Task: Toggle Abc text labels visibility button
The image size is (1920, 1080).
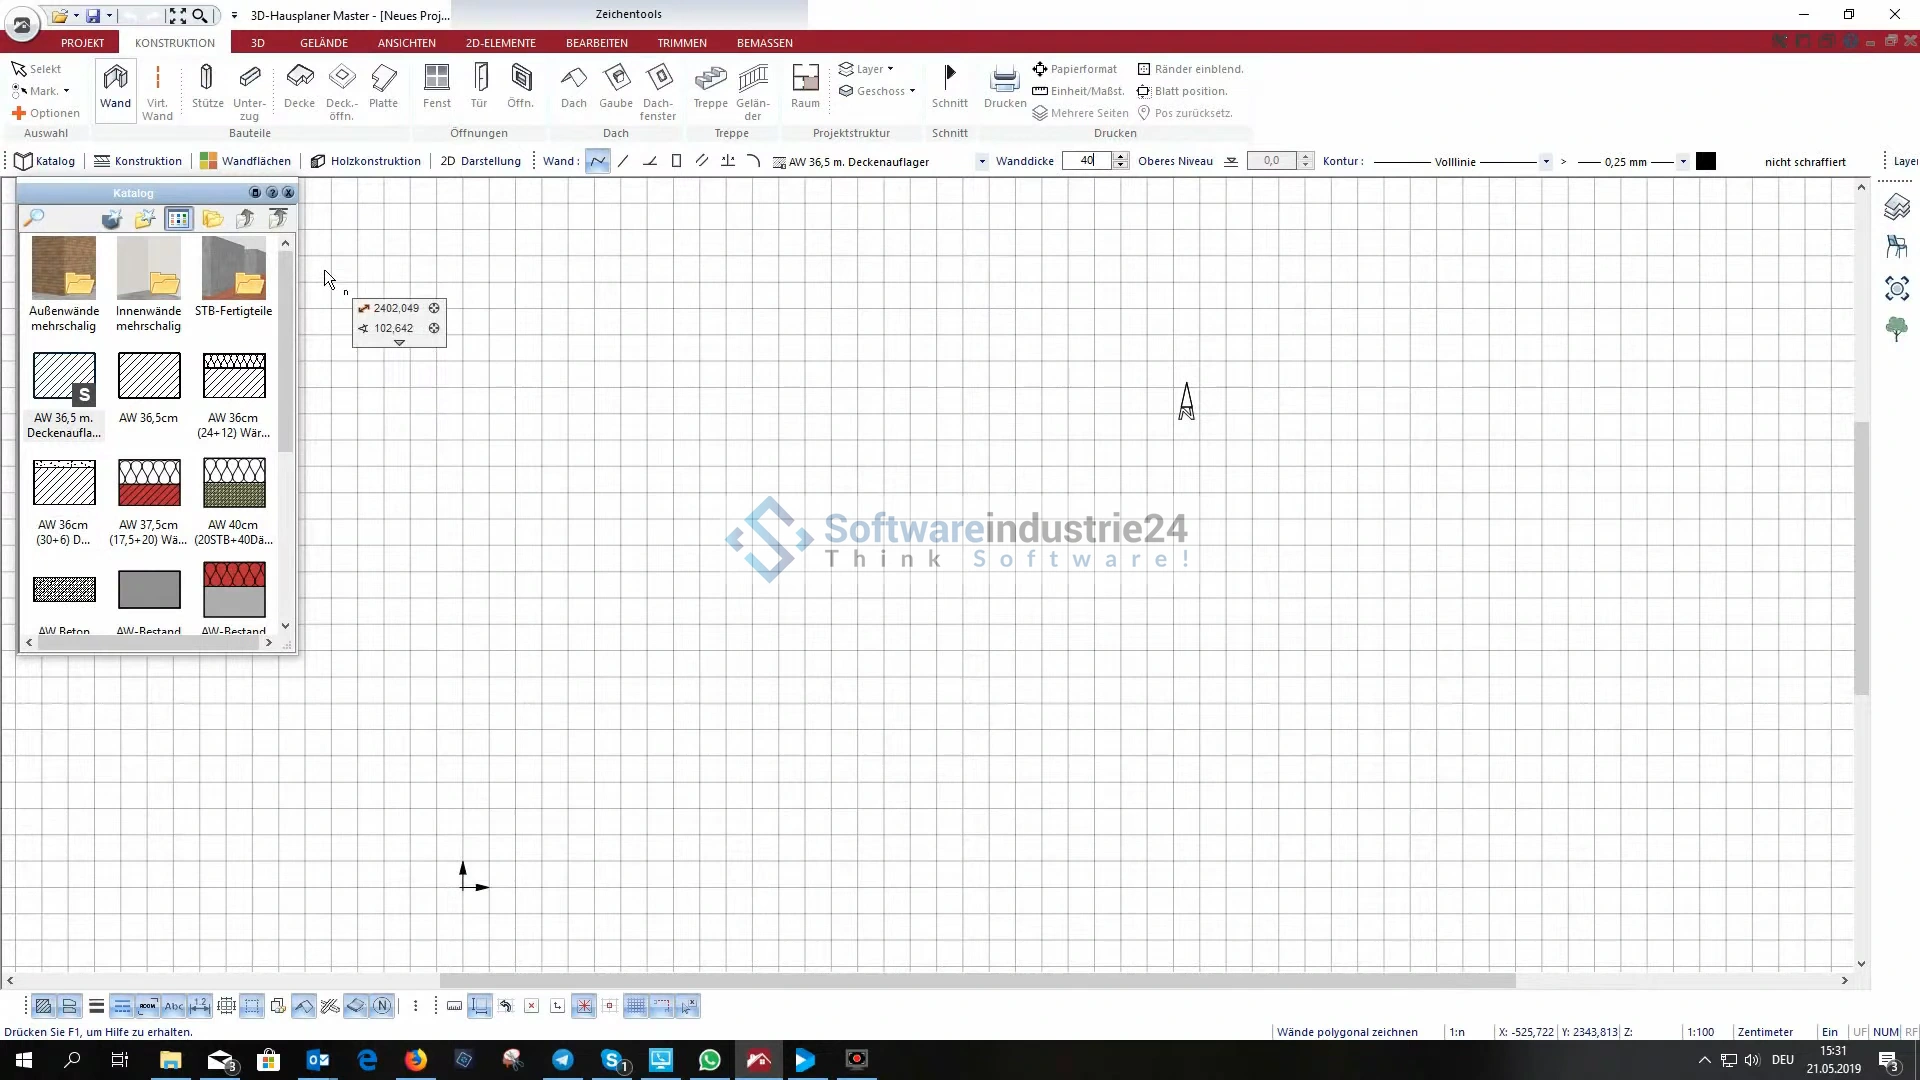Action: (174, 1006)
